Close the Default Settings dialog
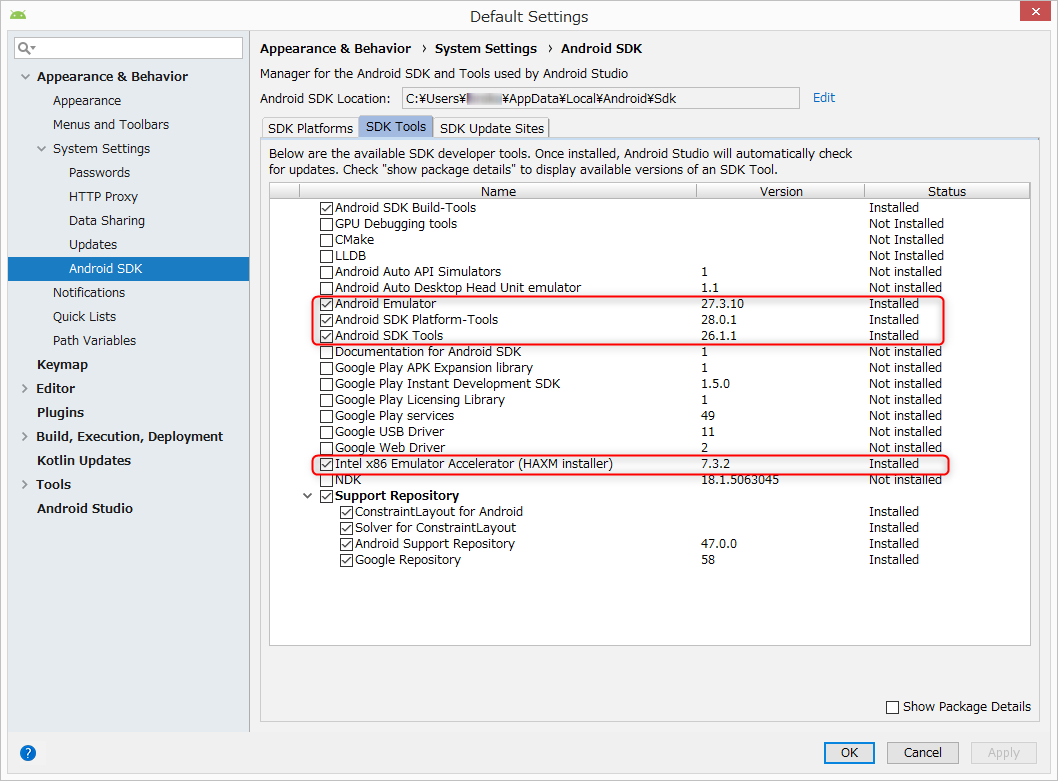The image size is (1058, 781). pos(1035,11)
